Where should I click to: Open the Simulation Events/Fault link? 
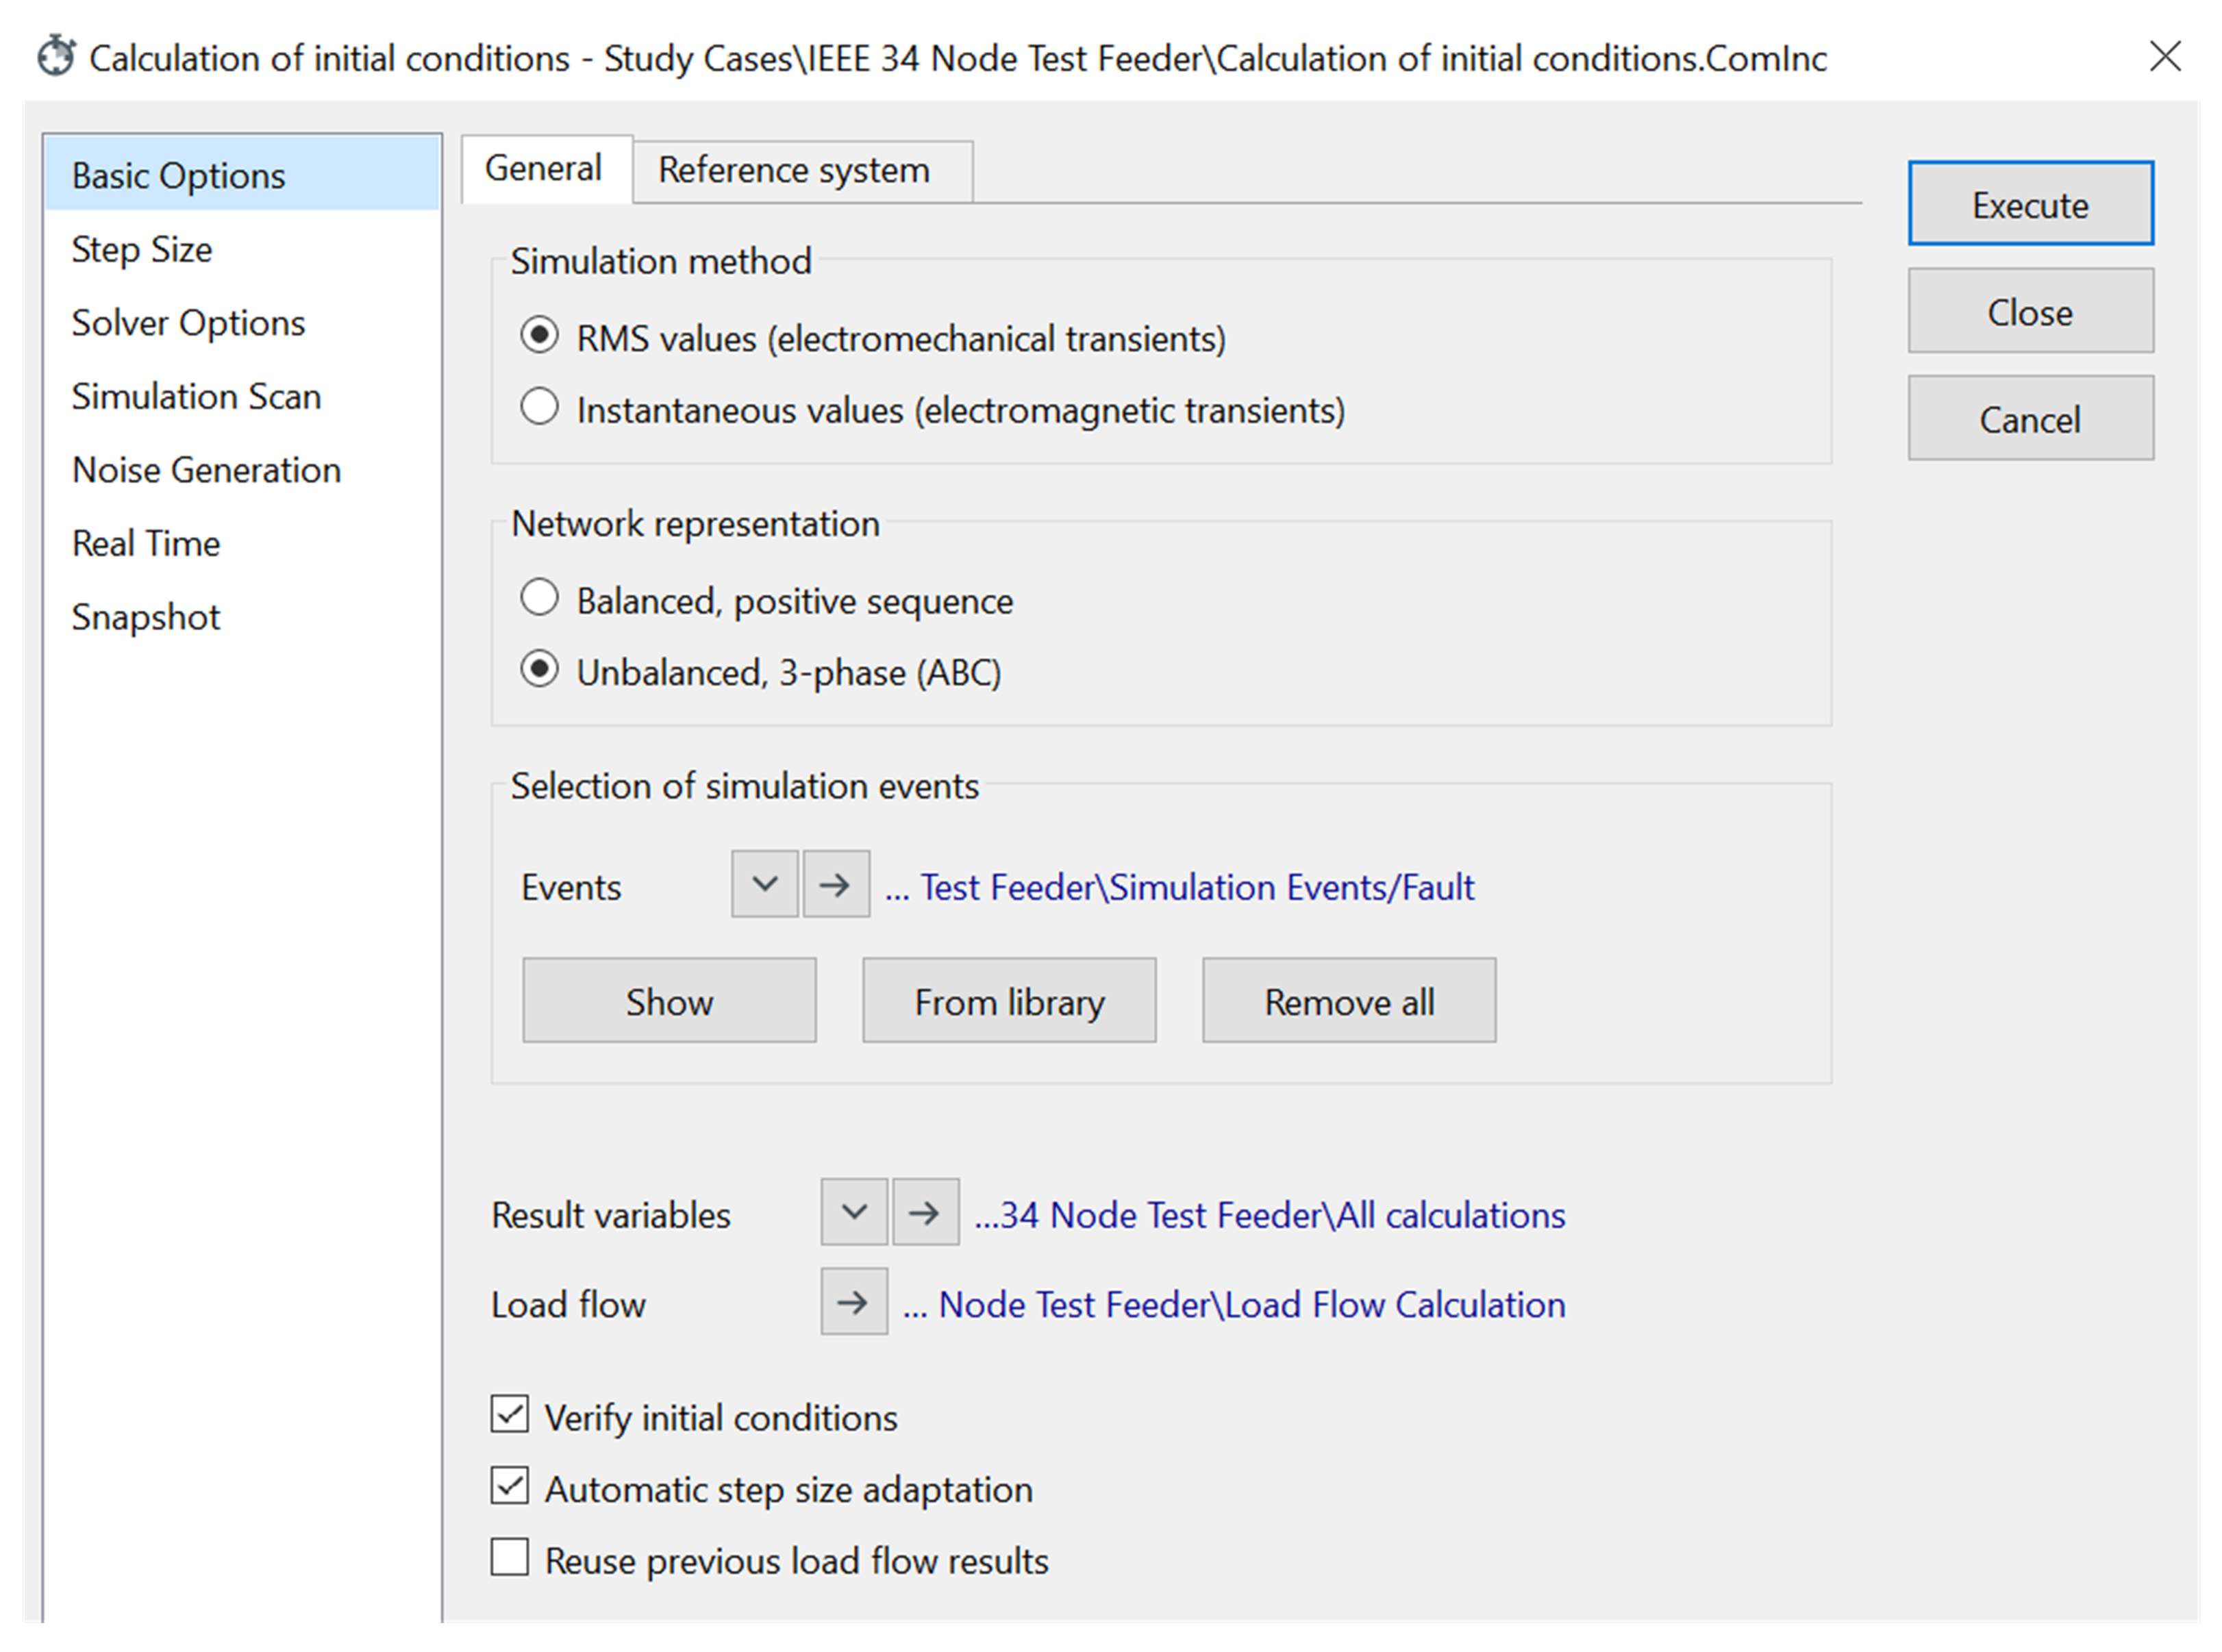(x=1196, y=887)
